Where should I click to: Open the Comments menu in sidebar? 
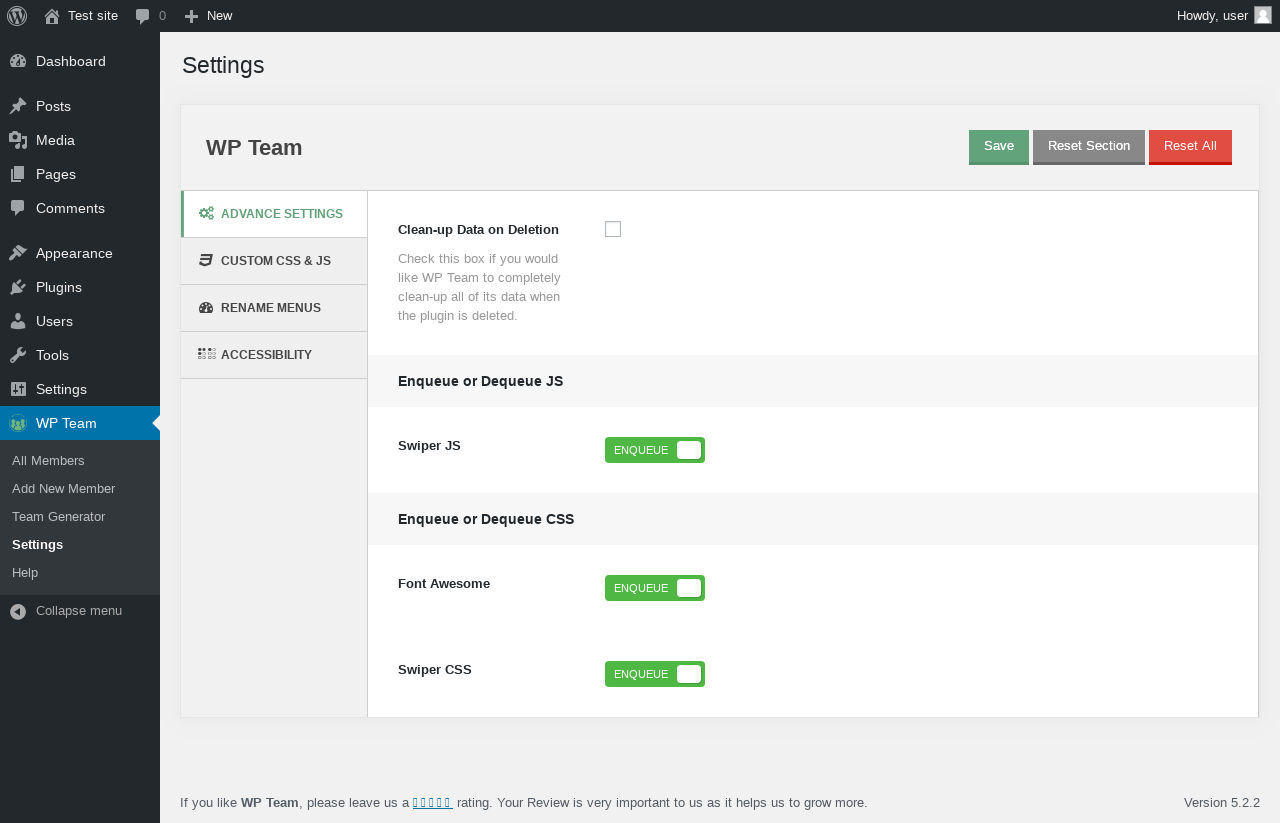80,208
